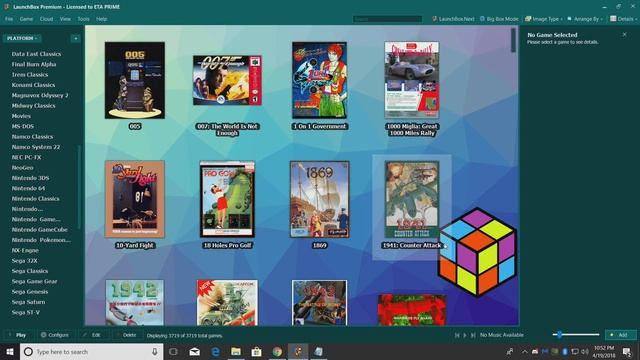The width and height of the screenshot is (640, 360).
Task: Select the 10-Yard Fight box art
Action: pos(135,199)
